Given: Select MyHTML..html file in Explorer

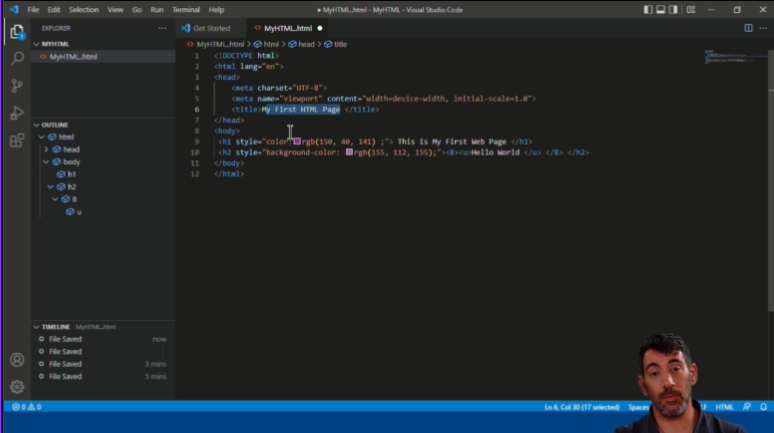Looking at the screenshot, I should click(73, 57).
